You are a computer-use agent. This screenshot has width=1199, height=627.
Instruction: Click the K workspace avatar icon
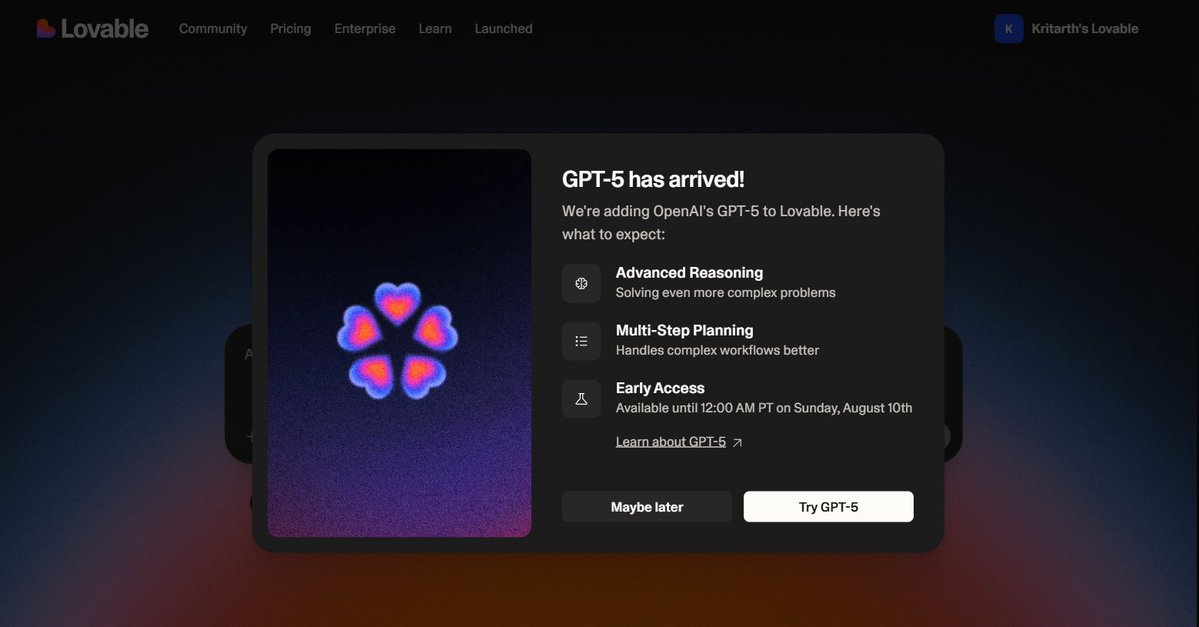click(x=1009, y=29)
